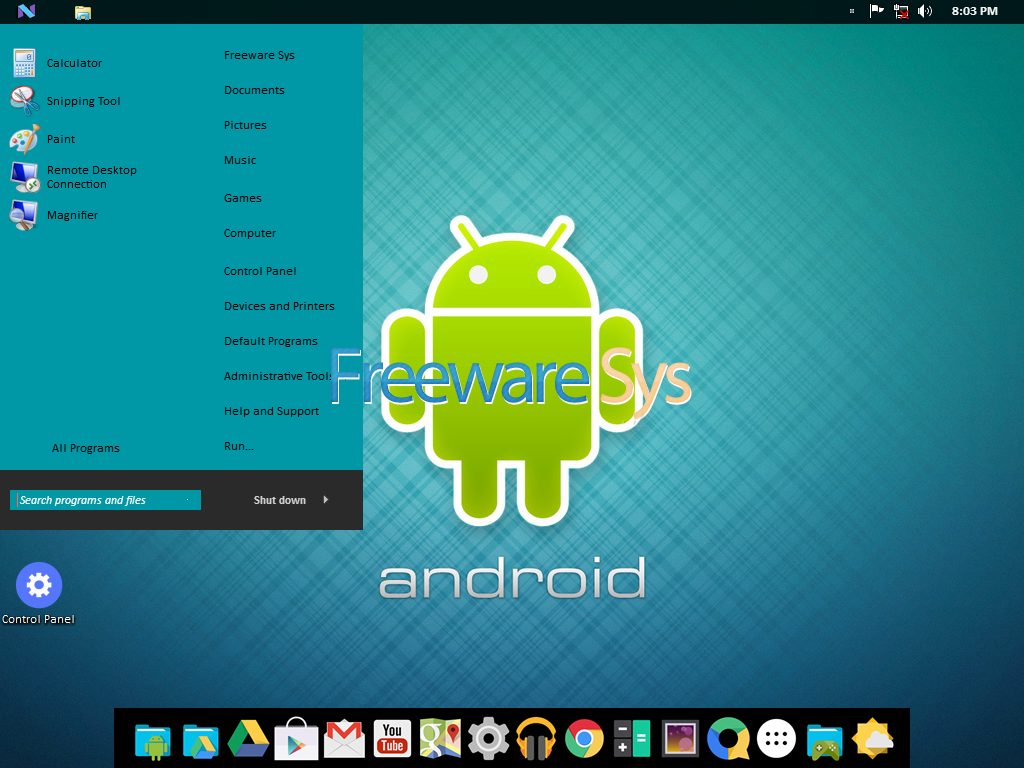Open Control Panel start menu entry
The image size is (1024, 768).
260,271
